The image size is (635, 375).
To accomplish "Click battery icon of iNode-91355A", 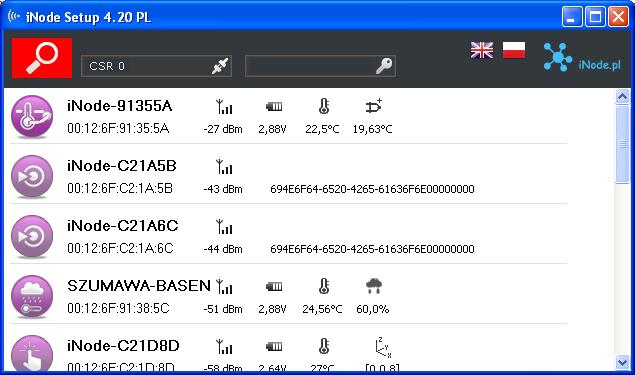I will [274, 107].
